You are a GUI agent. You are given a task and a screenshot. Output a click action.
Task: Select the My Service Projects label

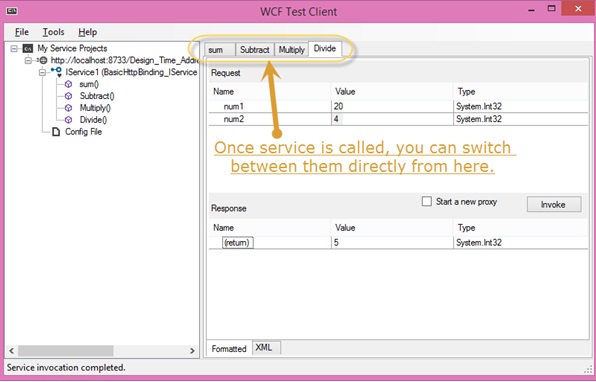72,48
